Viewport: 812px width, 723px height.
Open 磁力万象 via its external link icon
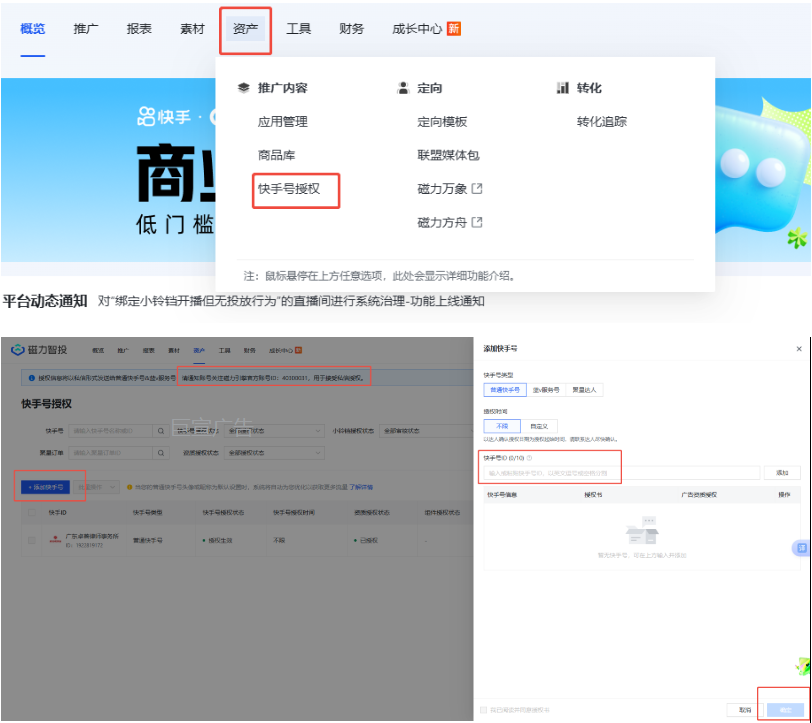[x=477, y=189]
